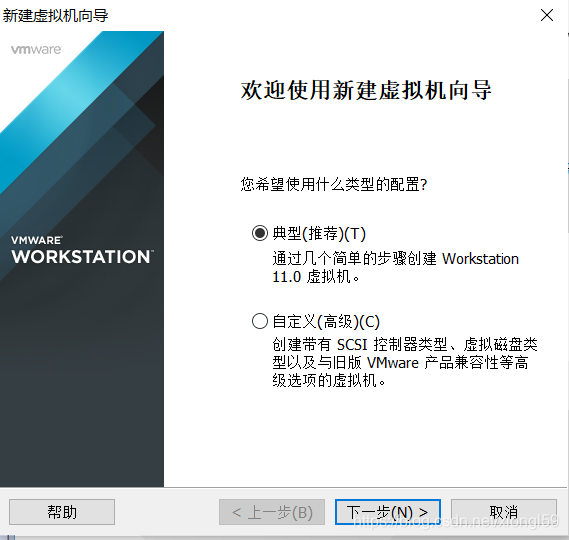Click the description about SCSI 控制器类型
The image size is (569, 540).
(405, 362)
